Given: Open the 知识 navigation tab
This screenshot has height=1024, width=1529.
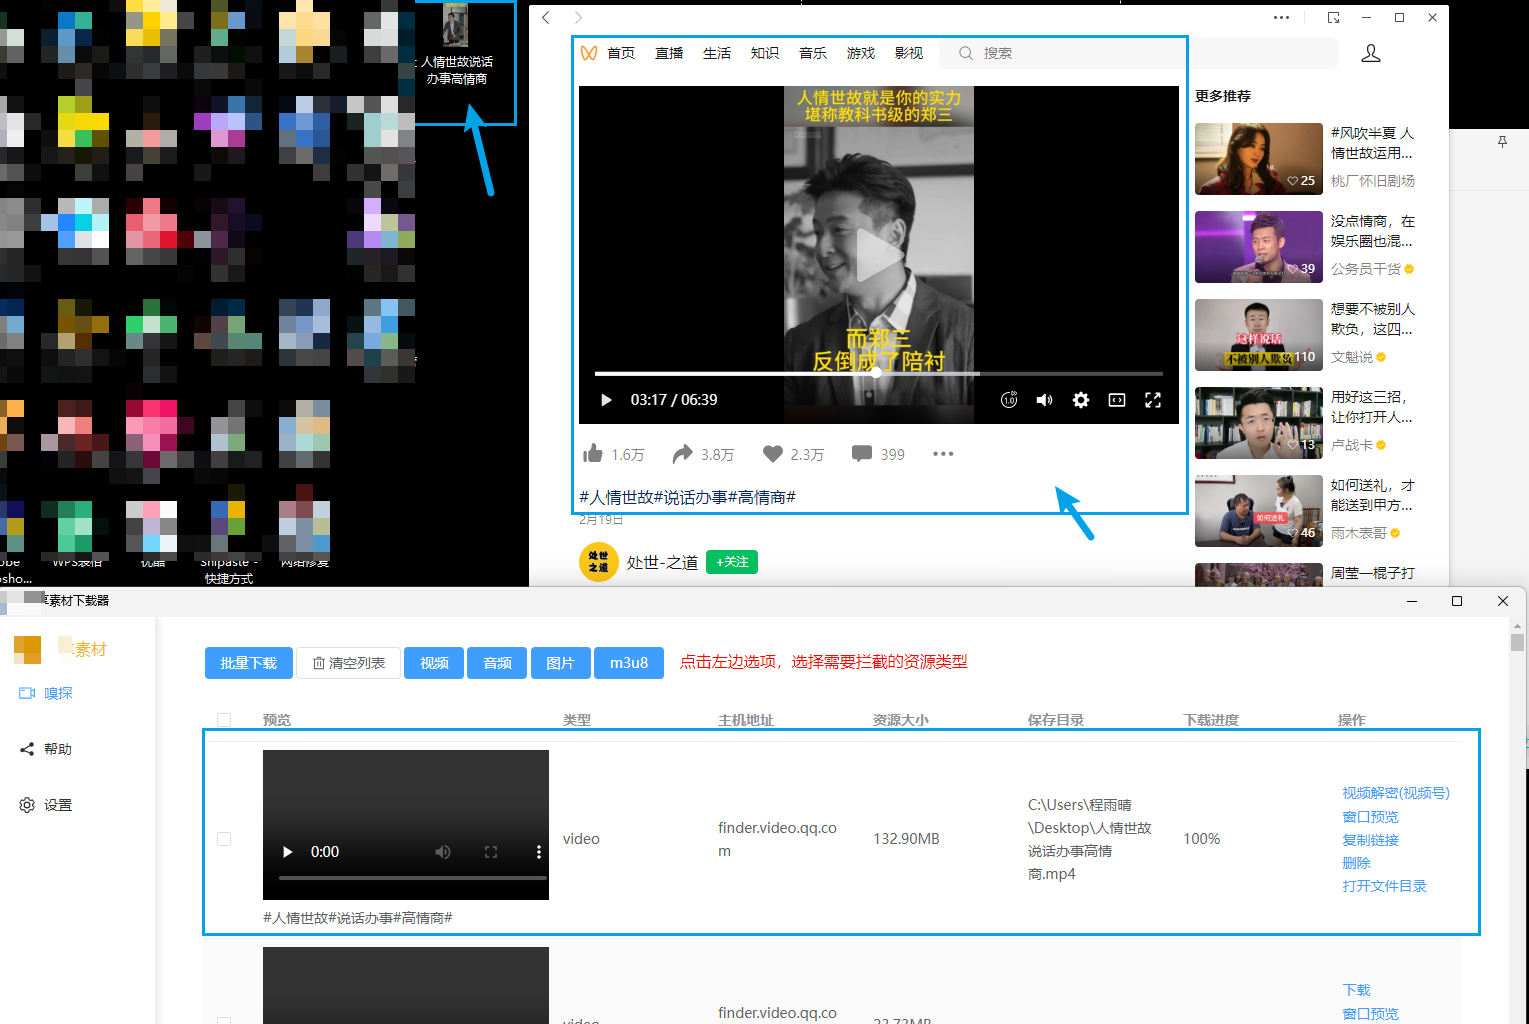Looking at the screenshot, I should [x=765, y=53].
